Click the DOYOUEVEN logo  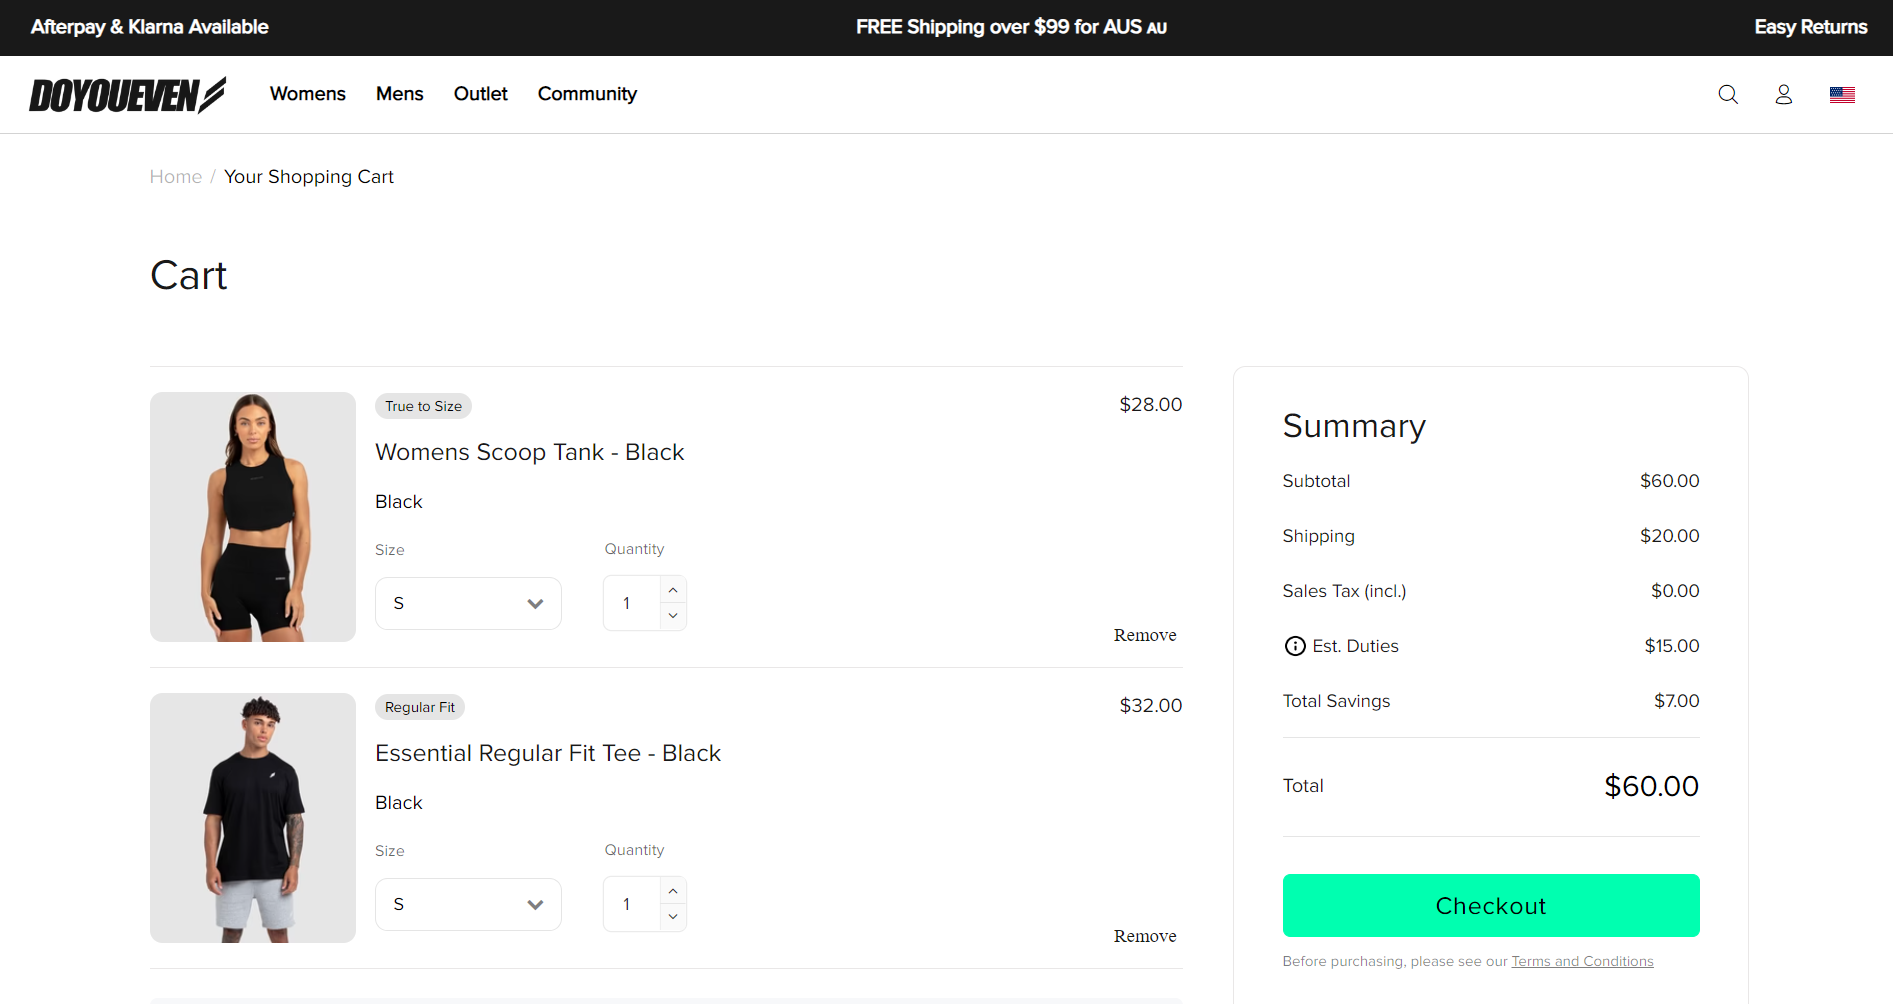coord(127,95)
